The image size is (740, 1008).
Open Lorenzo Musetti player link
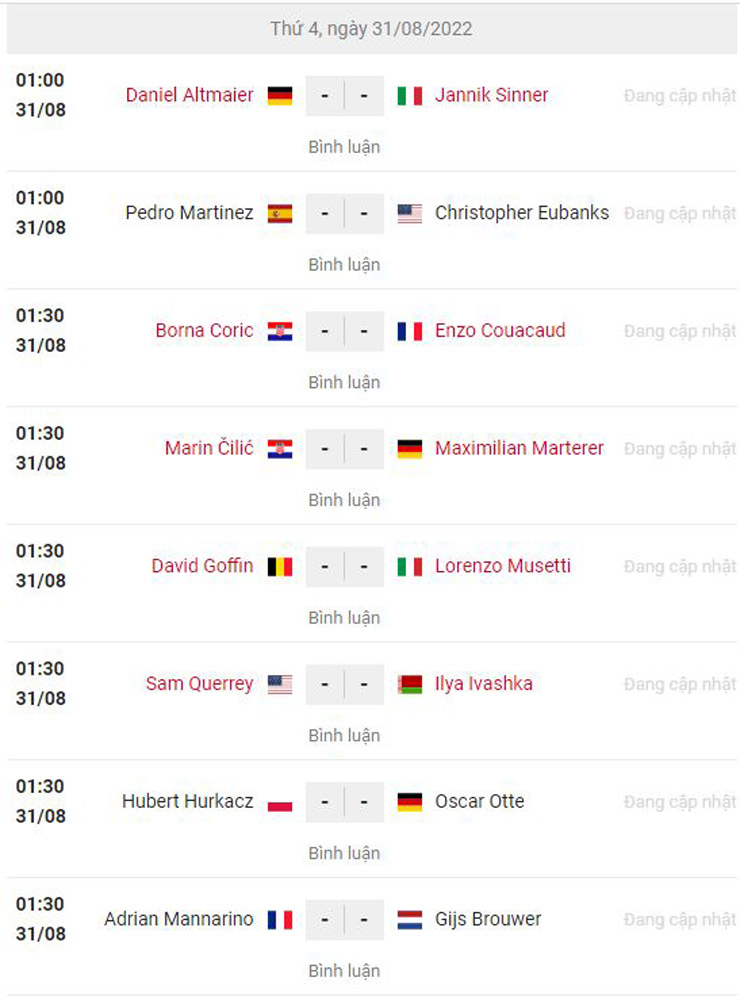coord(503,566)
